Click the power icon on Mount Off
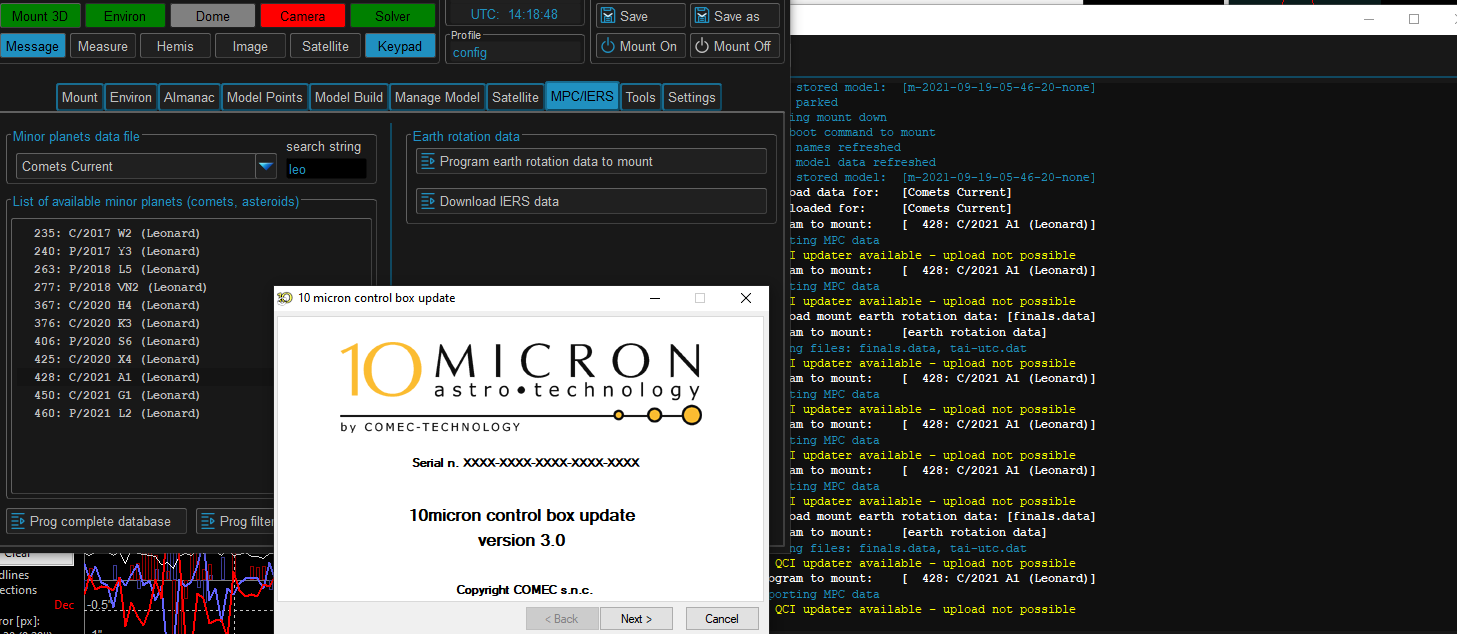Screen dimensions: 1457x634 (702, 46)
